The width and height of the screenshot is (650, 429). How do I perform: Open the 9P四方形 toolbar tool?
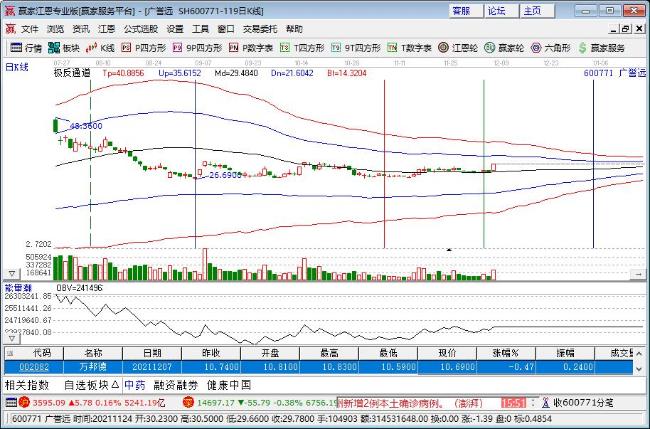[x=196, y=47]
